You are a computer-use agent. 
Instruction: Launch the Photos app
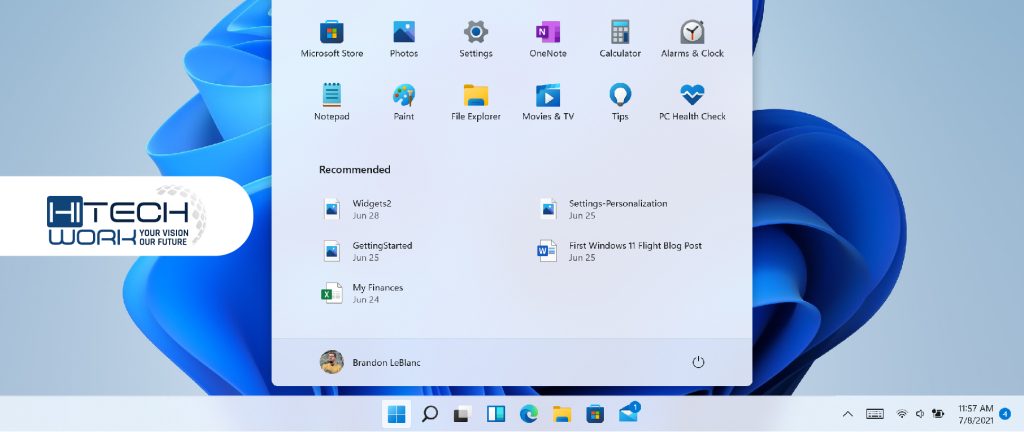point(404,39)
